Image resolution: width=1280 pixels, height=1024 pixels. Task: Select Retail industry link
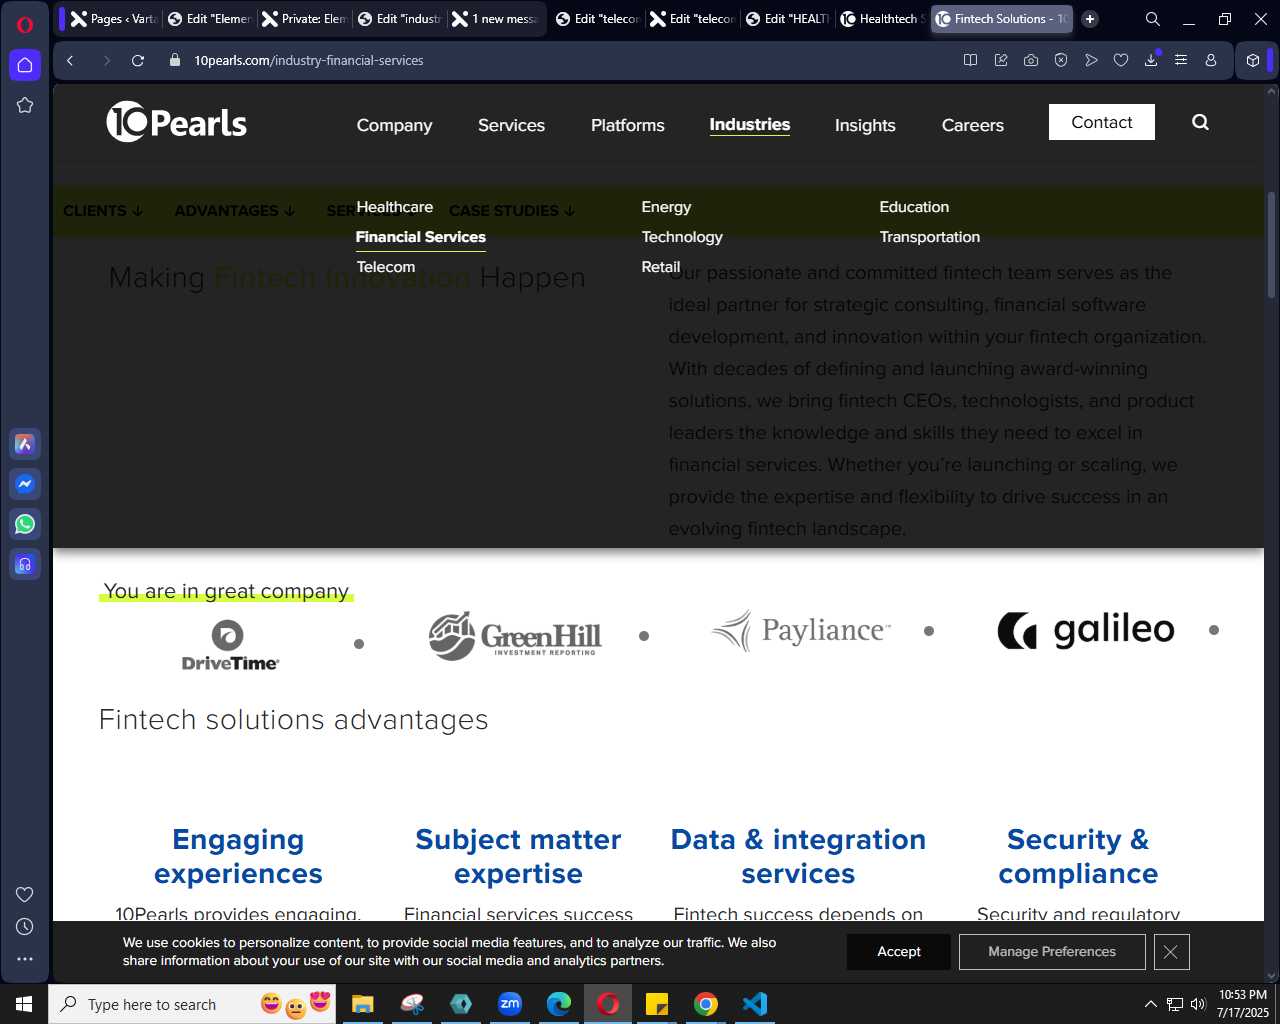661,267
